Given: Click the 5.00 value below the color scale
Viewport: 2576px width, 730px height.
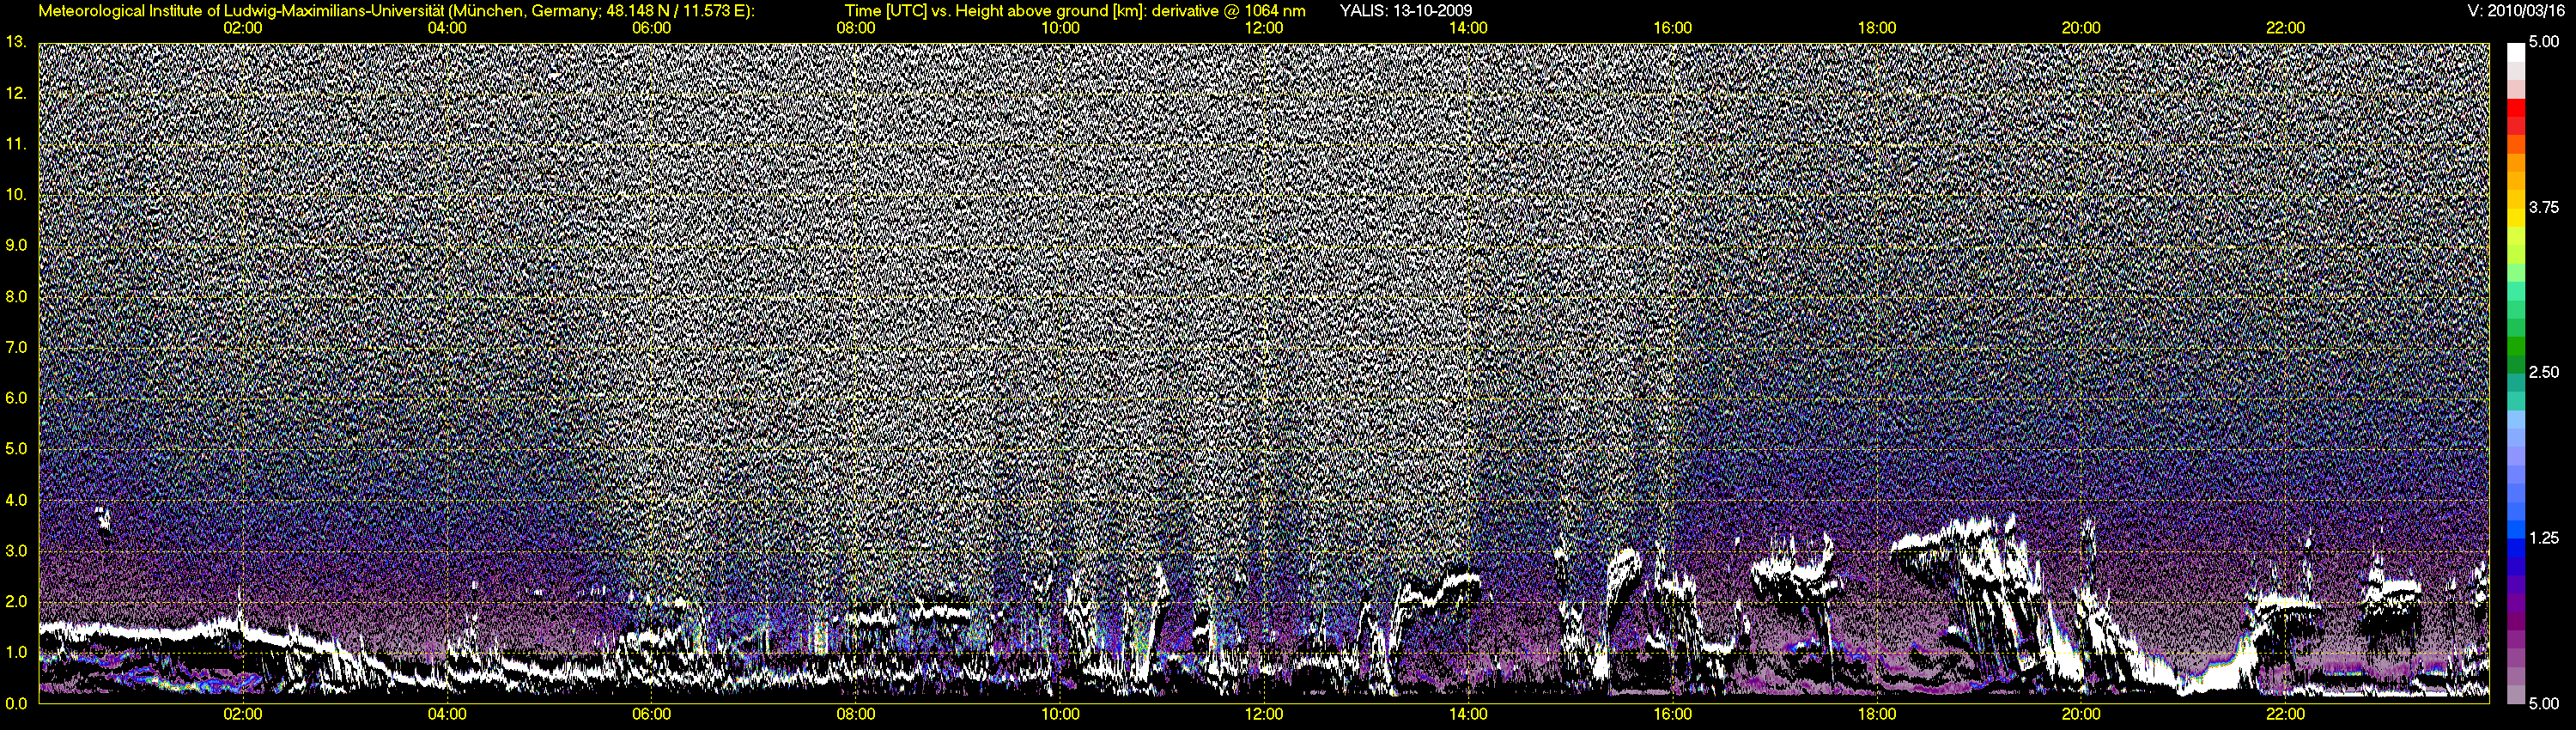Looking at the screenshot, I should [x=2543, y=703].
